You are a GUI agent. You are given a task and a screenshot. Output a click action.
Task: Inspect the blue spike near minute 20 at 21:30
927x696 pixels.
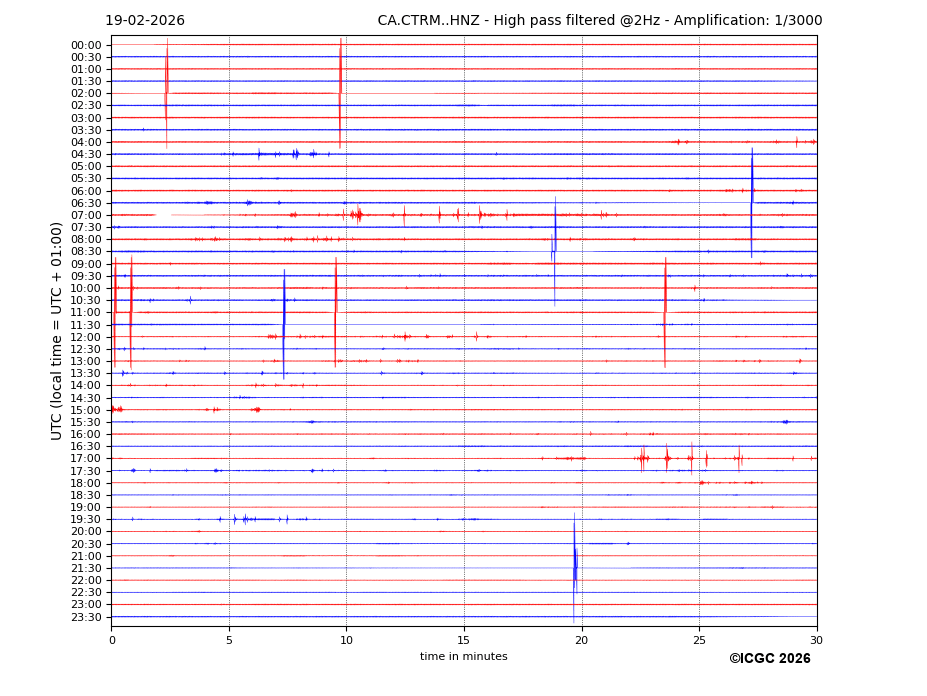575,567
